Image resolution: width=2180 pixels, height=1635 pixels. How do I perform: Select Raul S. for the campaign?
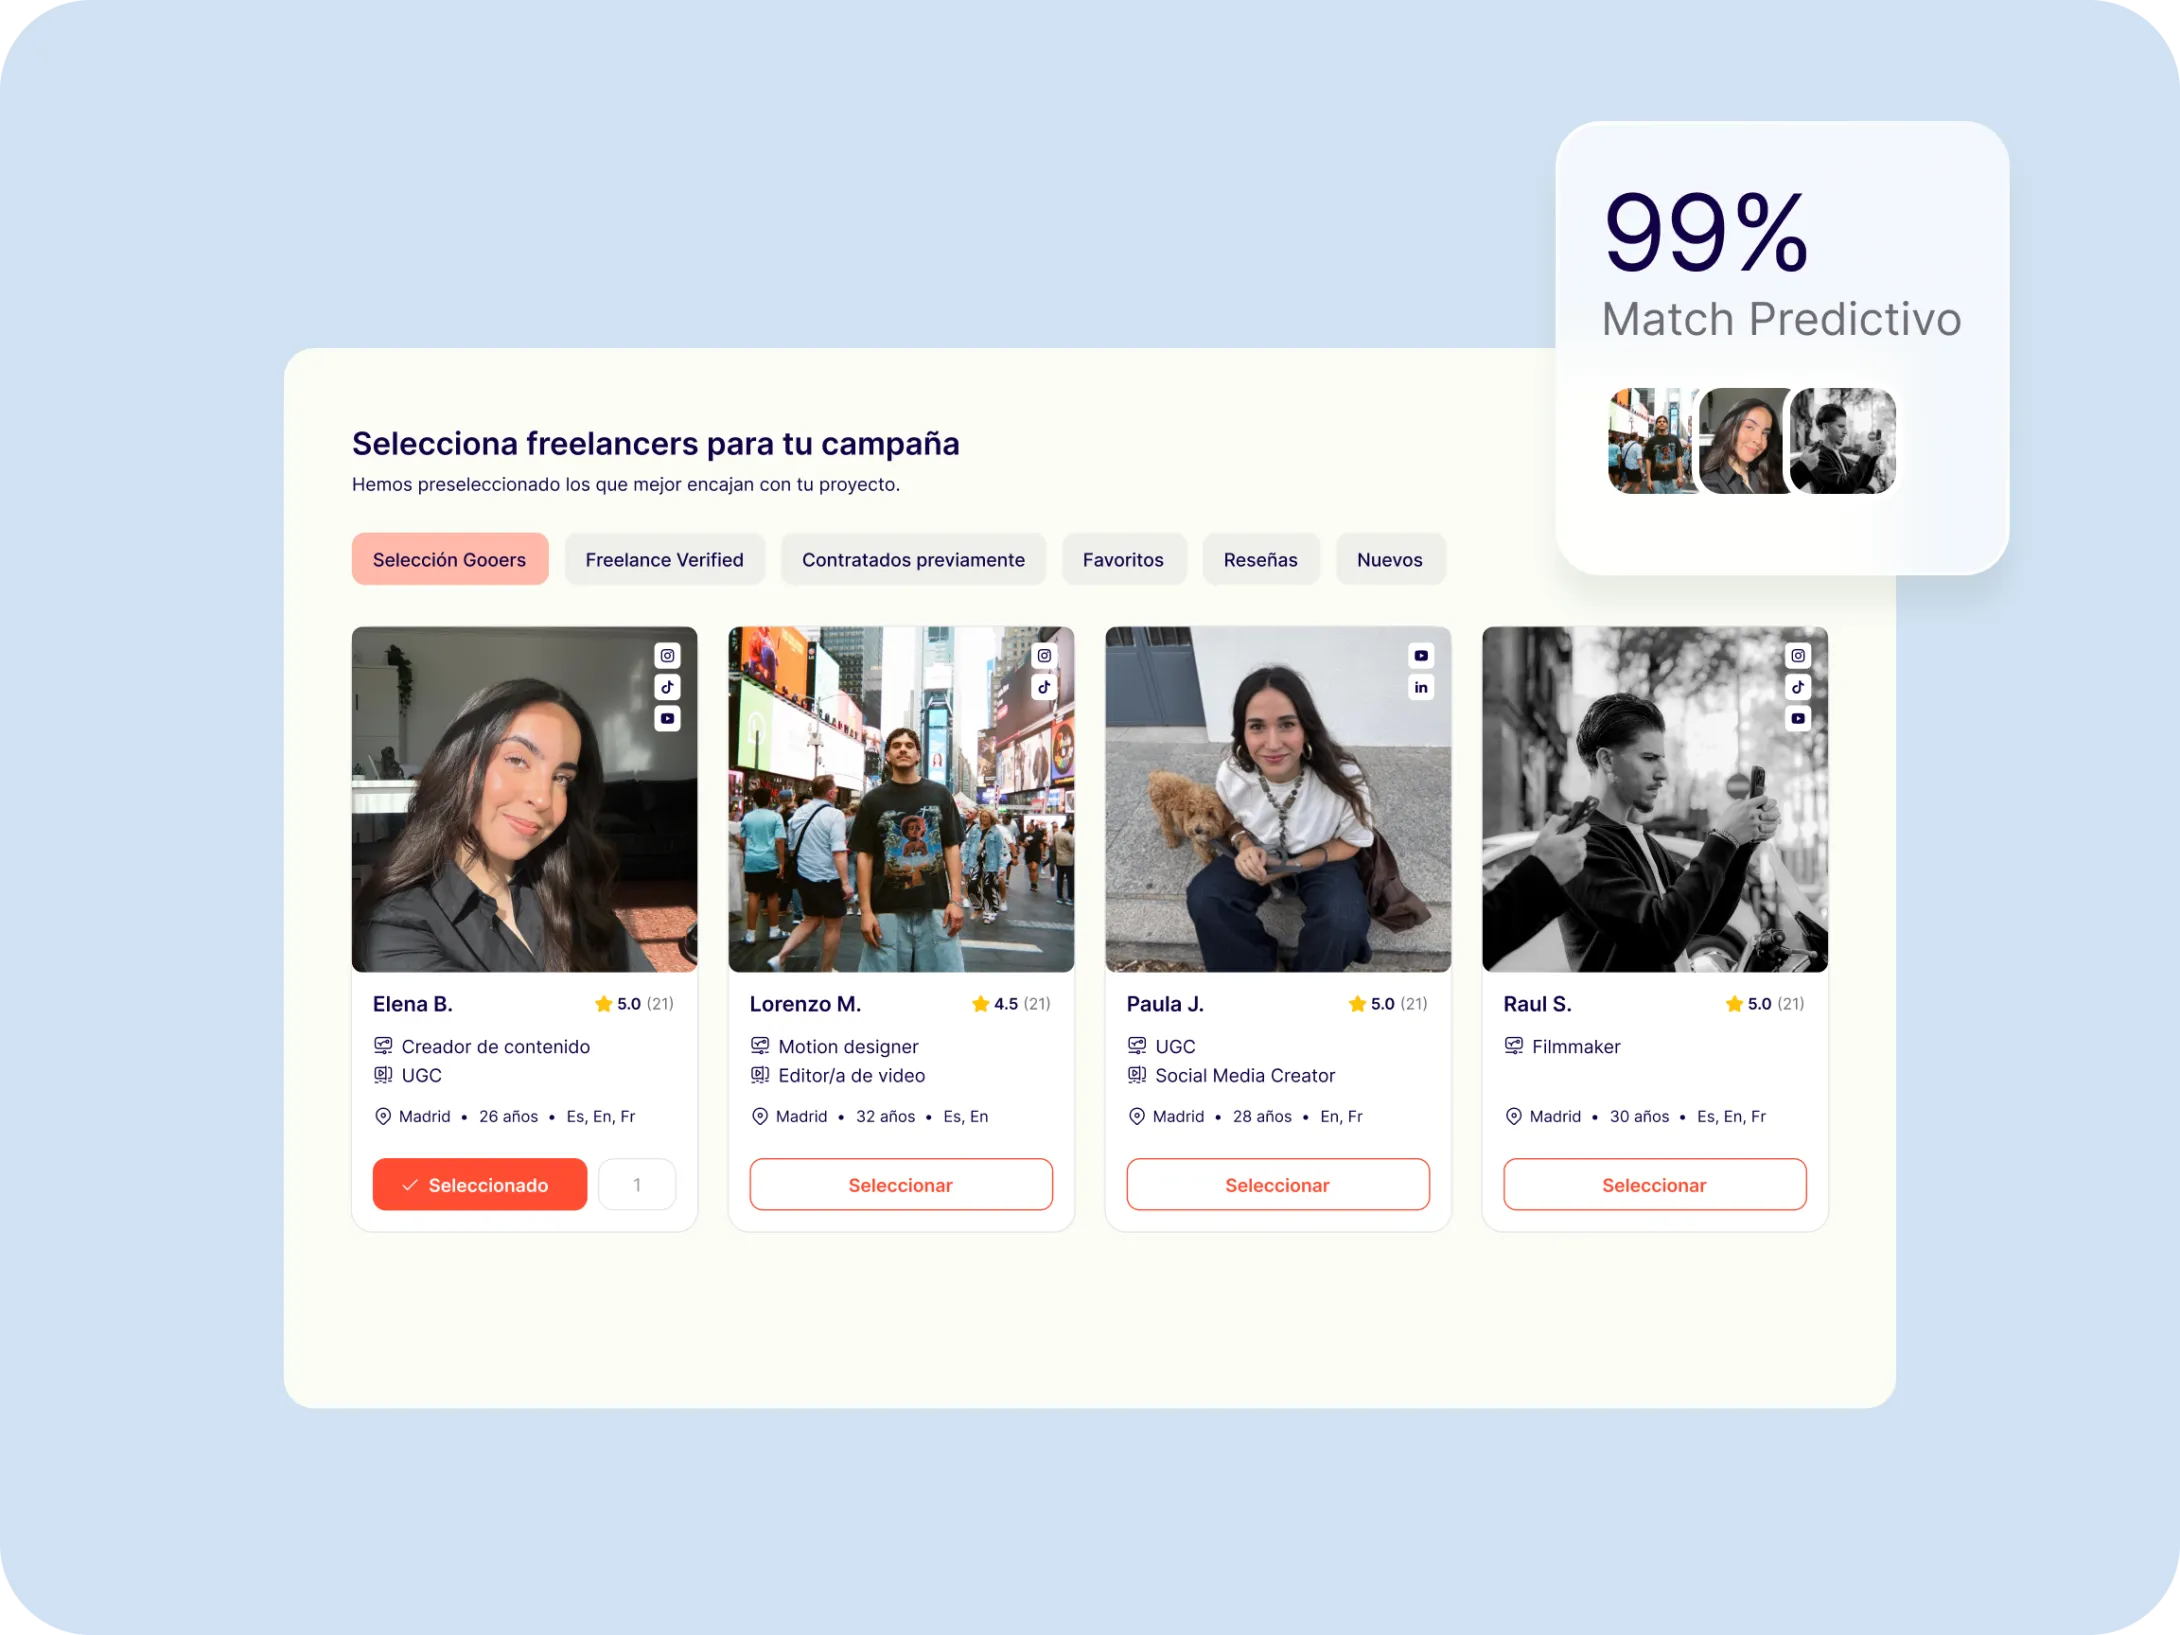click(1655, 1185)
